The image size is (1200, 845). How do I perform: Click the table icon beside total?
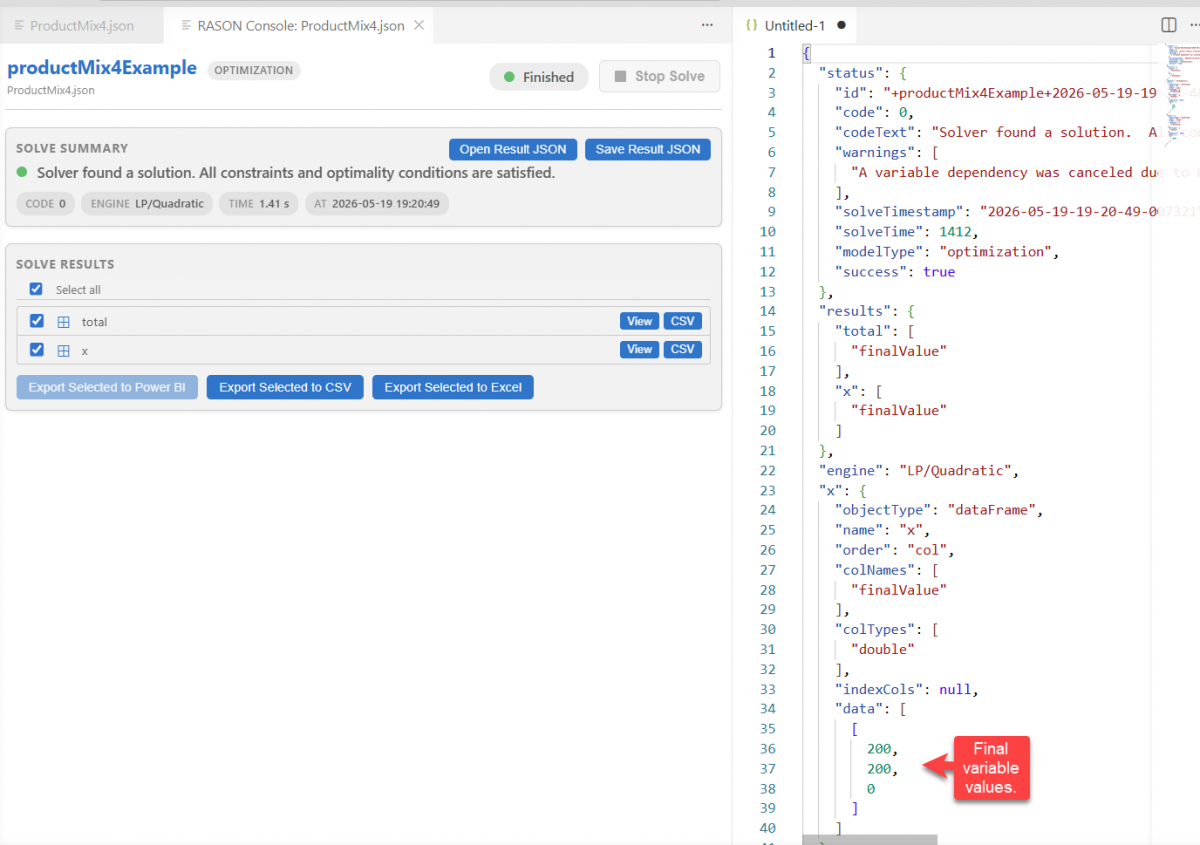click(x=63, y=322)
